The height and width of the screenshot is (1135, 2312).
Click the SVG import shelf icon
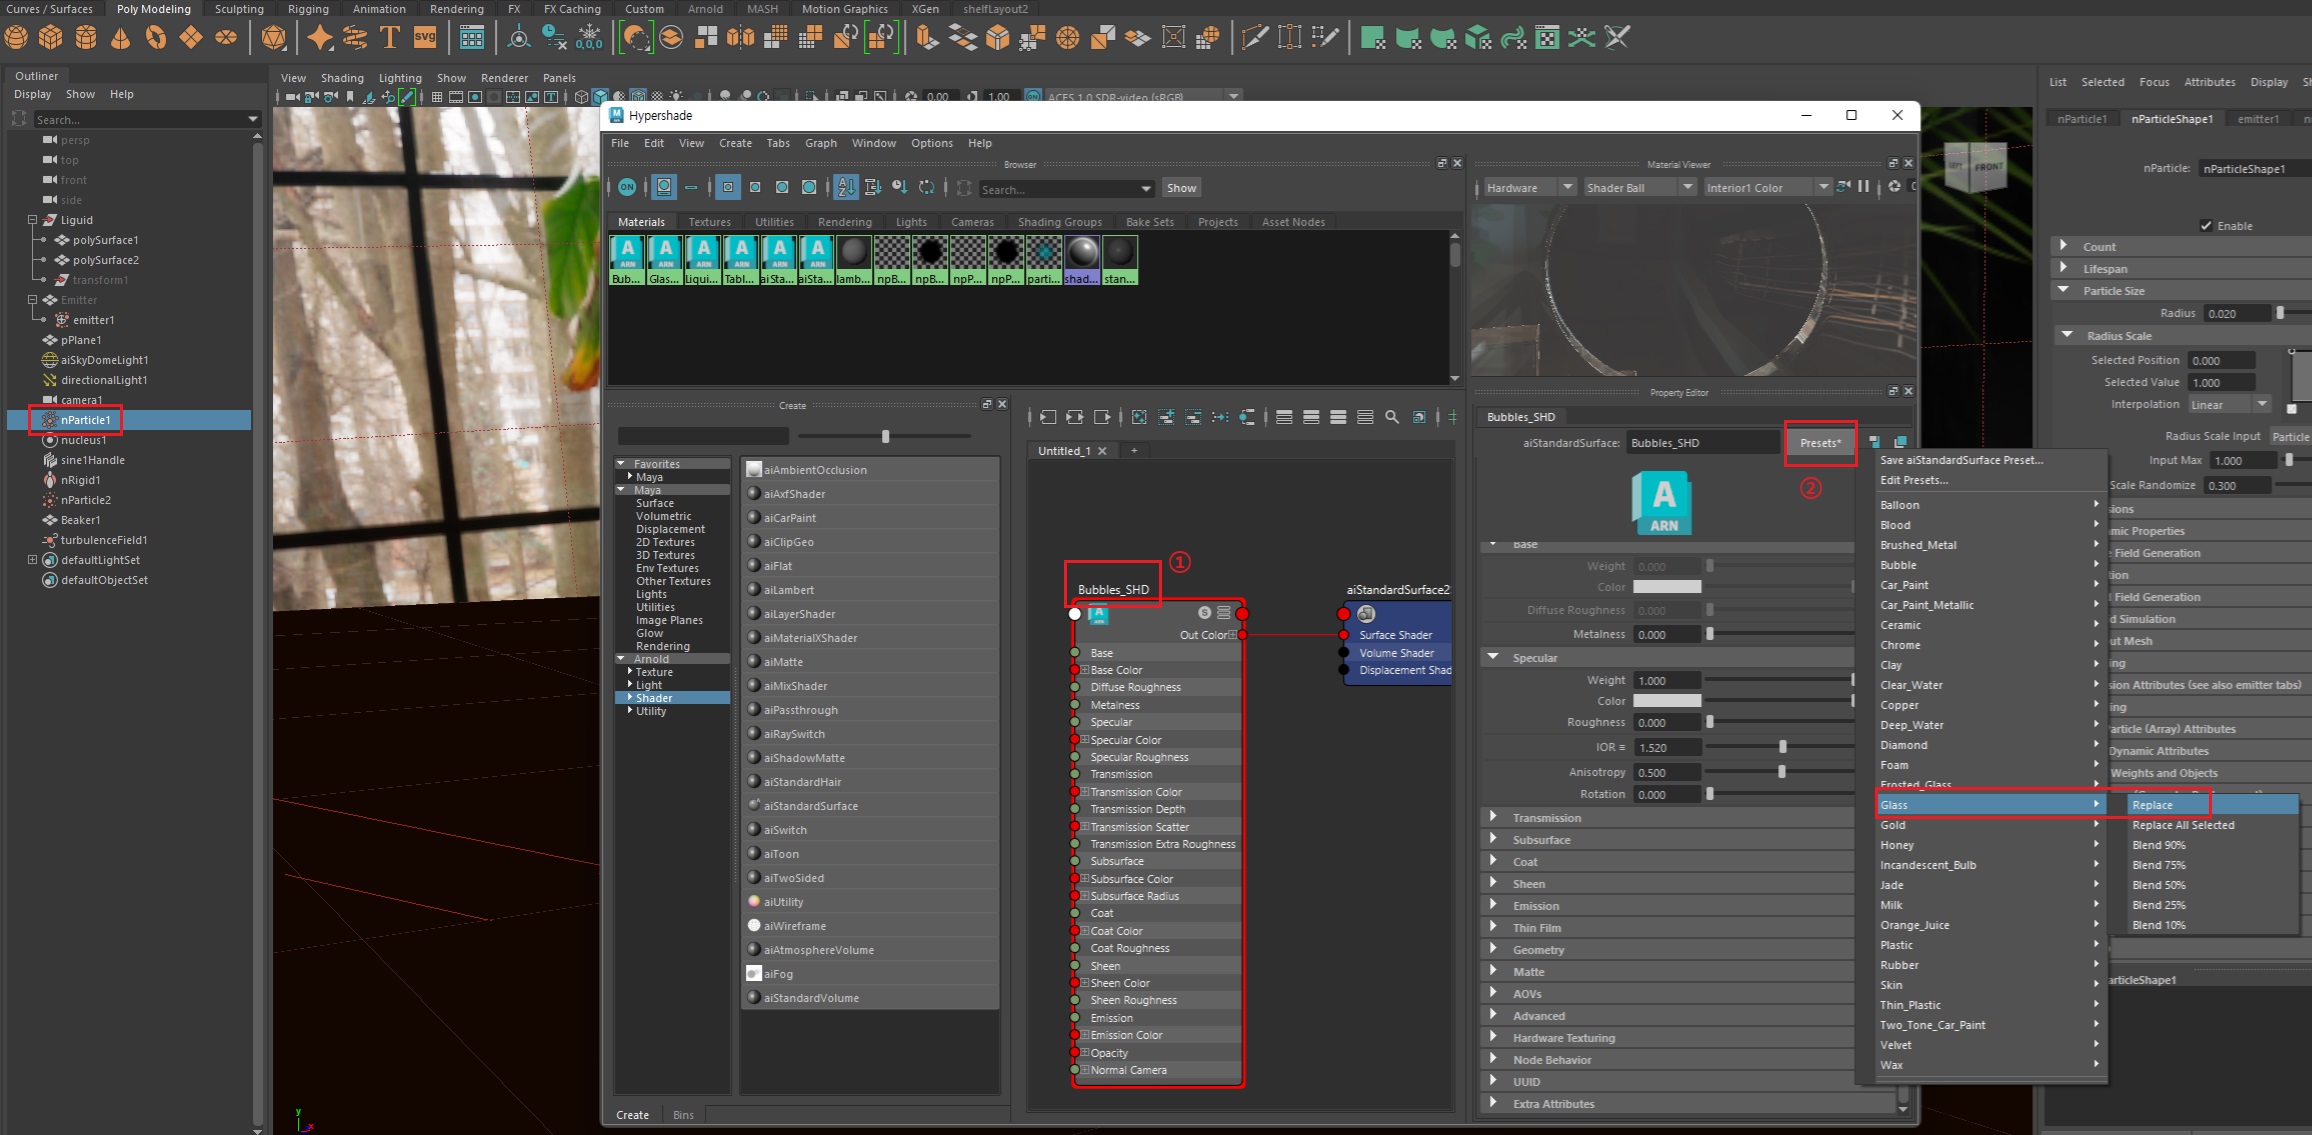[x=425, y=38]
